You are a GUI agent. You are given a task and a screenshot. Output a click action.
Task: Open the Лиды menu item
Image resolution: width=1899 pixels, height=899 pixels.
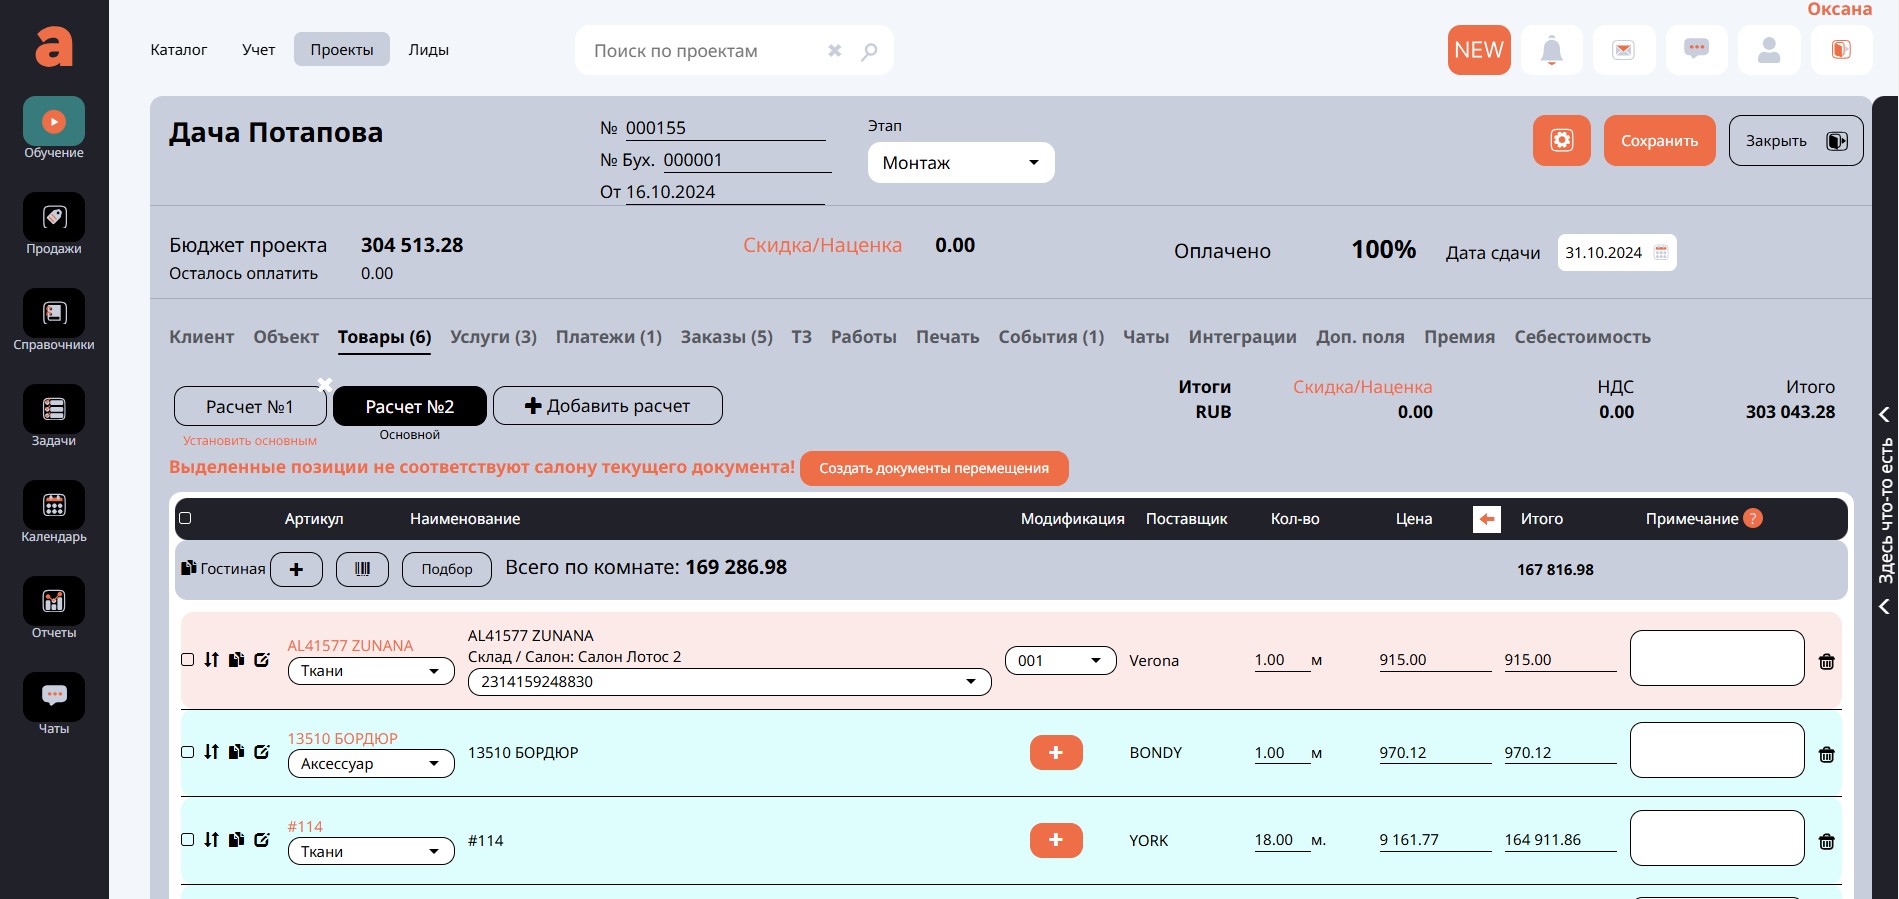click(x=428, y=50)
